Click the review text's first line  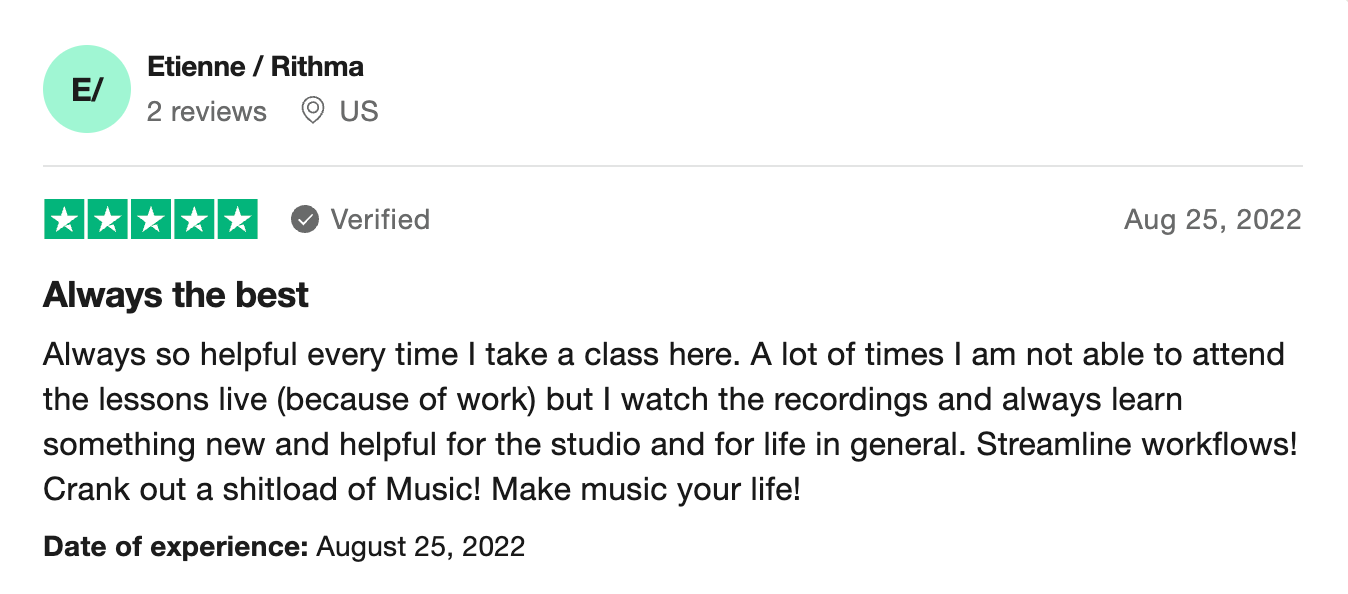click(663, 354)
